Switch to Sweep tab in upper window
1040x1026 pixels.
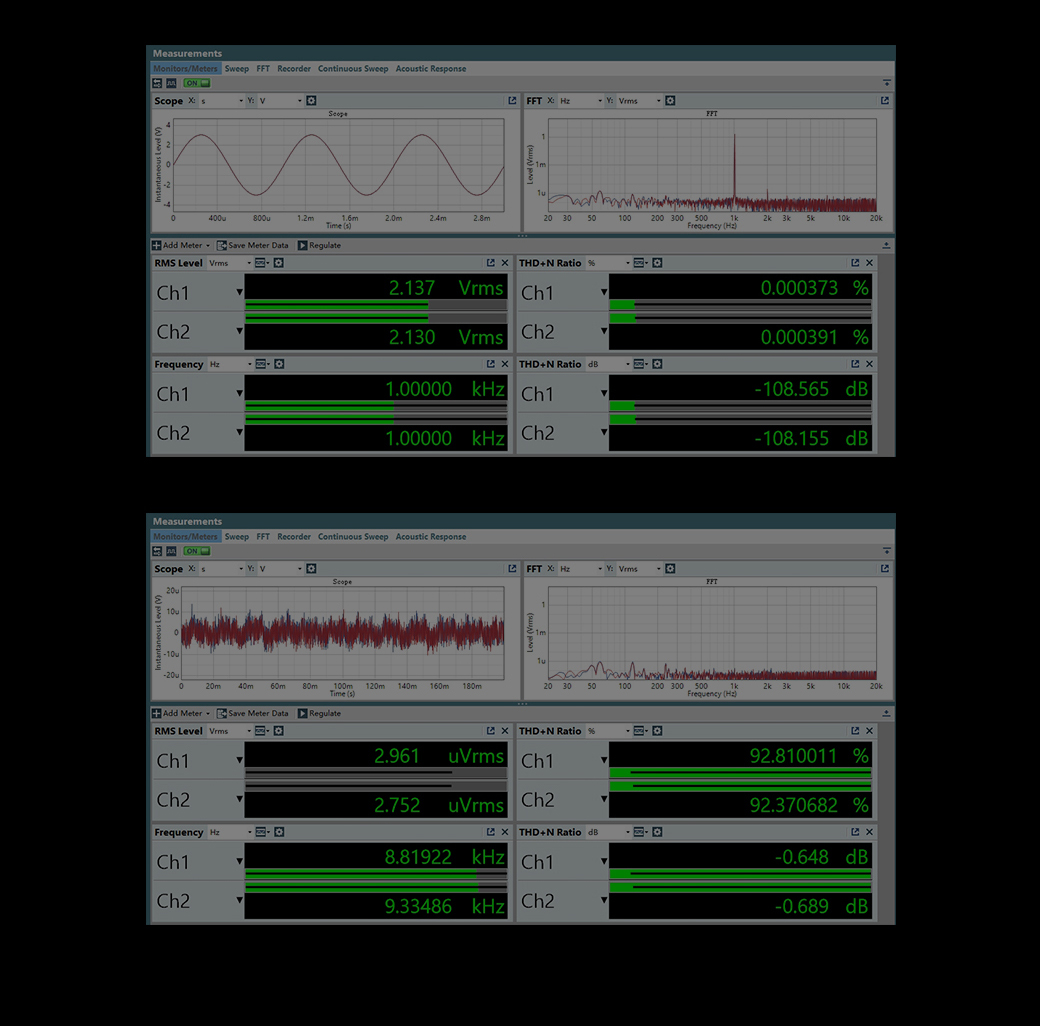point(237,69)
